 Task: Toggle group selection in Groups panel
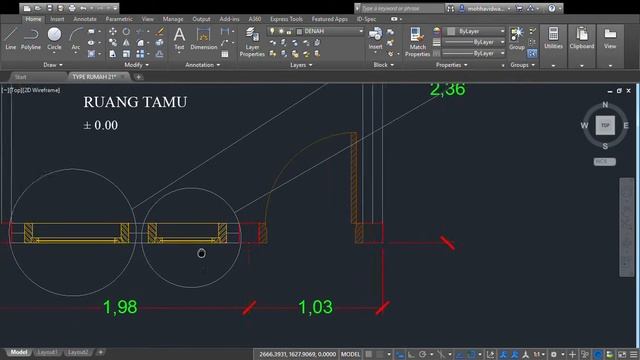pyautogui.click(x=532, y=53)
